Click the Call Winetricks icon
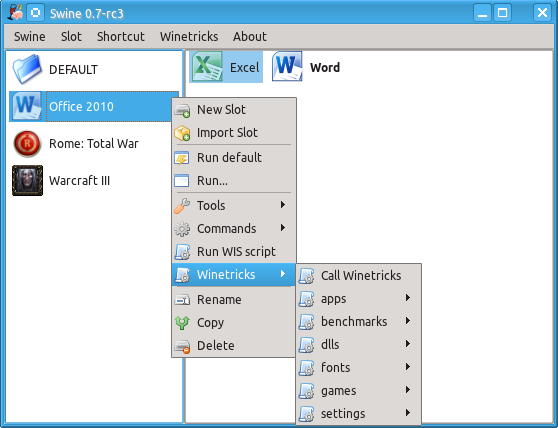The height and width of the screenshot is (428, 558). coord(306,276)
